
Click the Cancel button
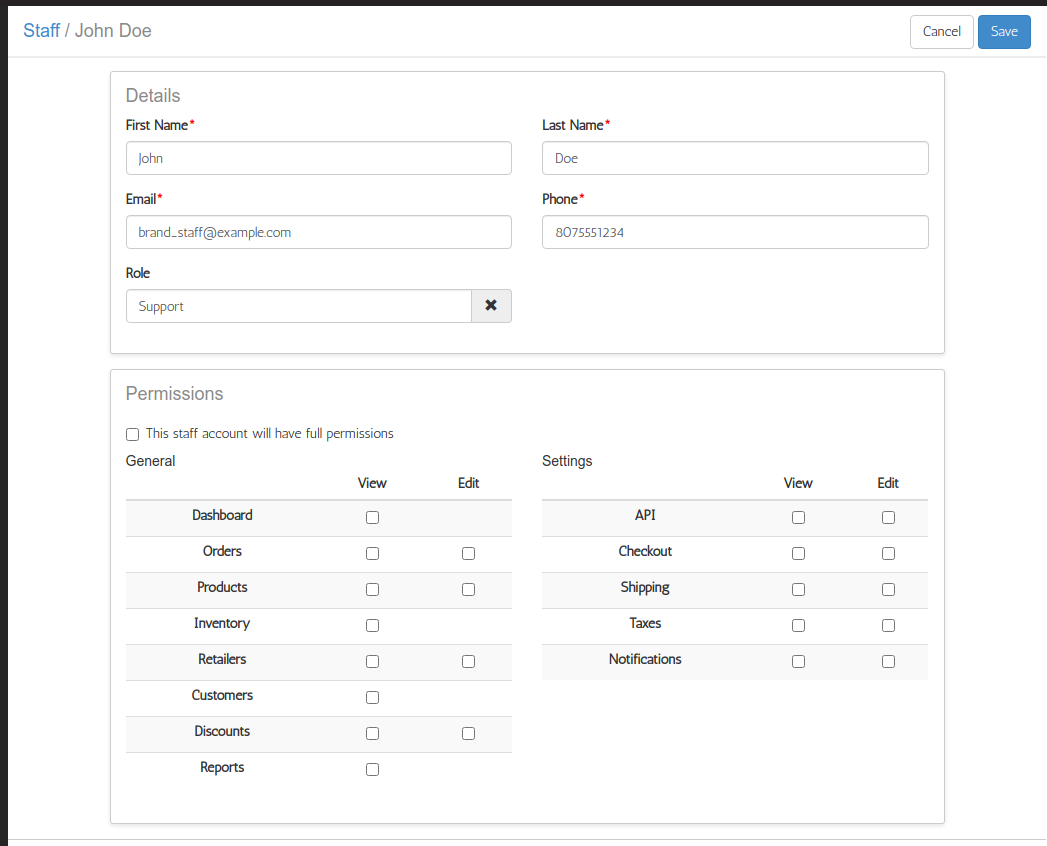click(941, 32)
